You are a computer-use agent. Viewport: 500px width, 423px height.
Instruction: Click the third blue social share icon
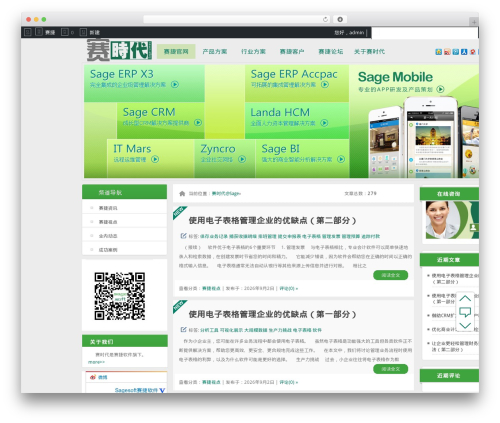455,52
